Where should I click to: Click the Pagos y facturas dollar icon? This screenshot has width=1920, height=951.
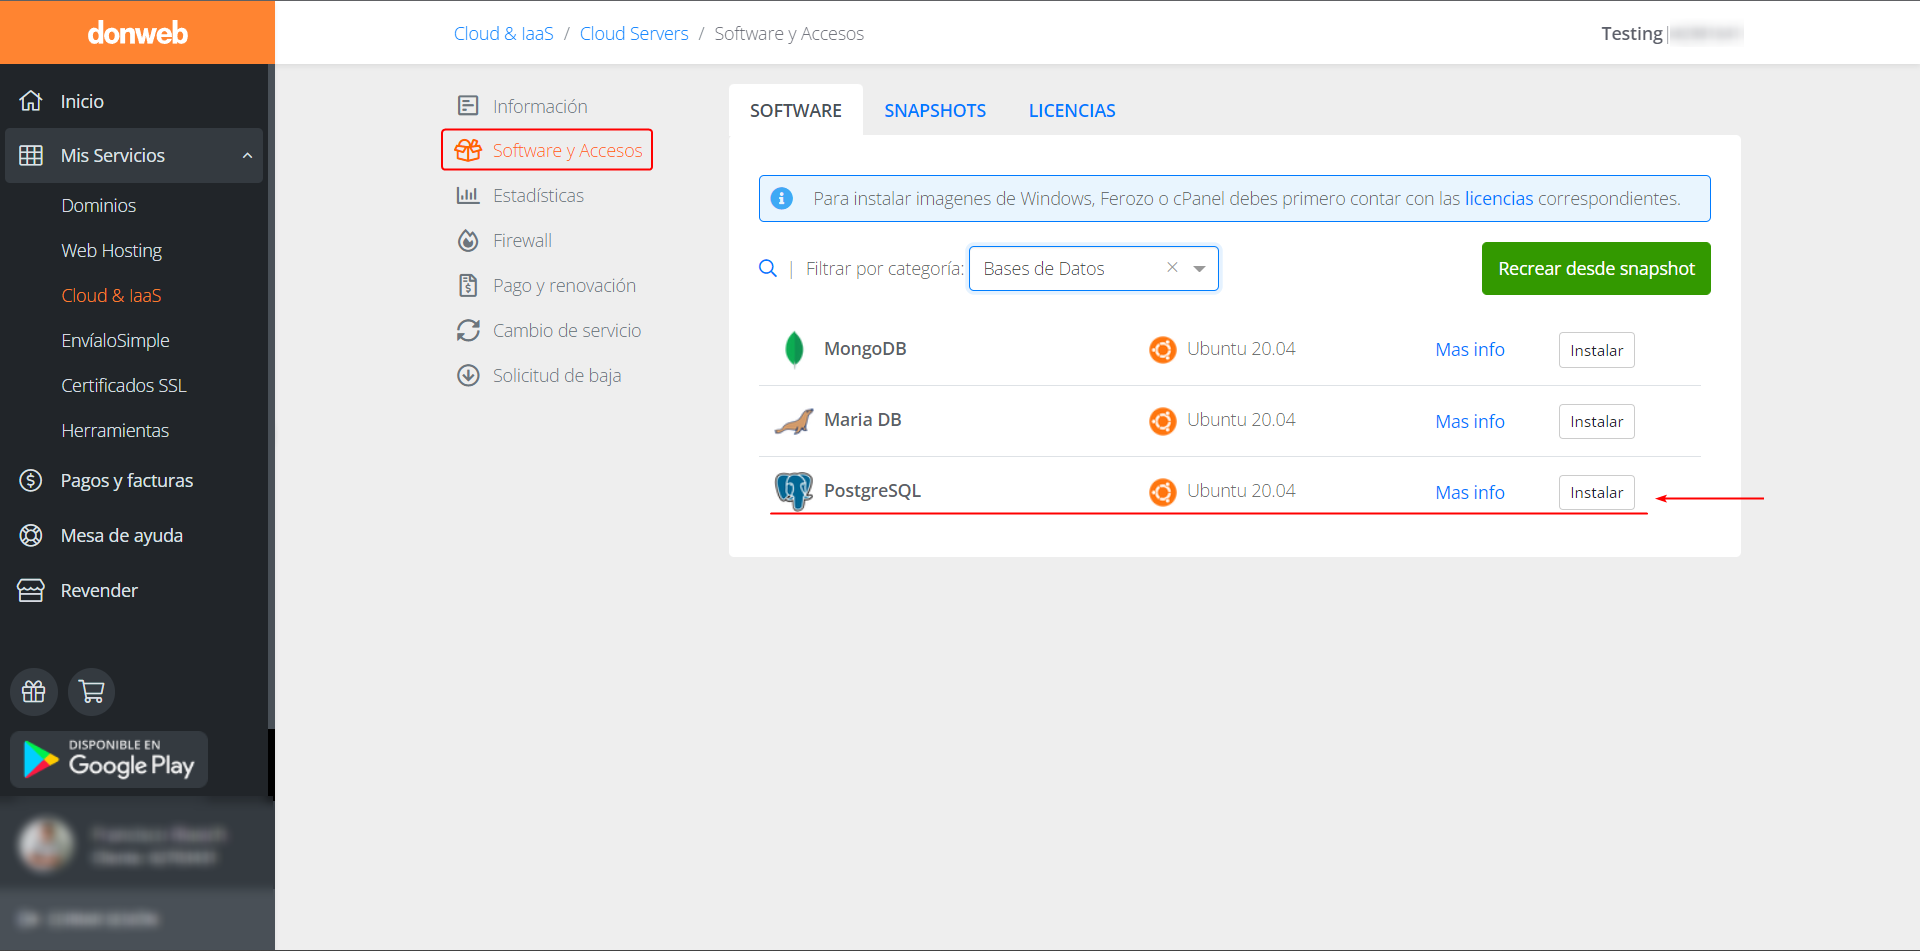[31, 480]
